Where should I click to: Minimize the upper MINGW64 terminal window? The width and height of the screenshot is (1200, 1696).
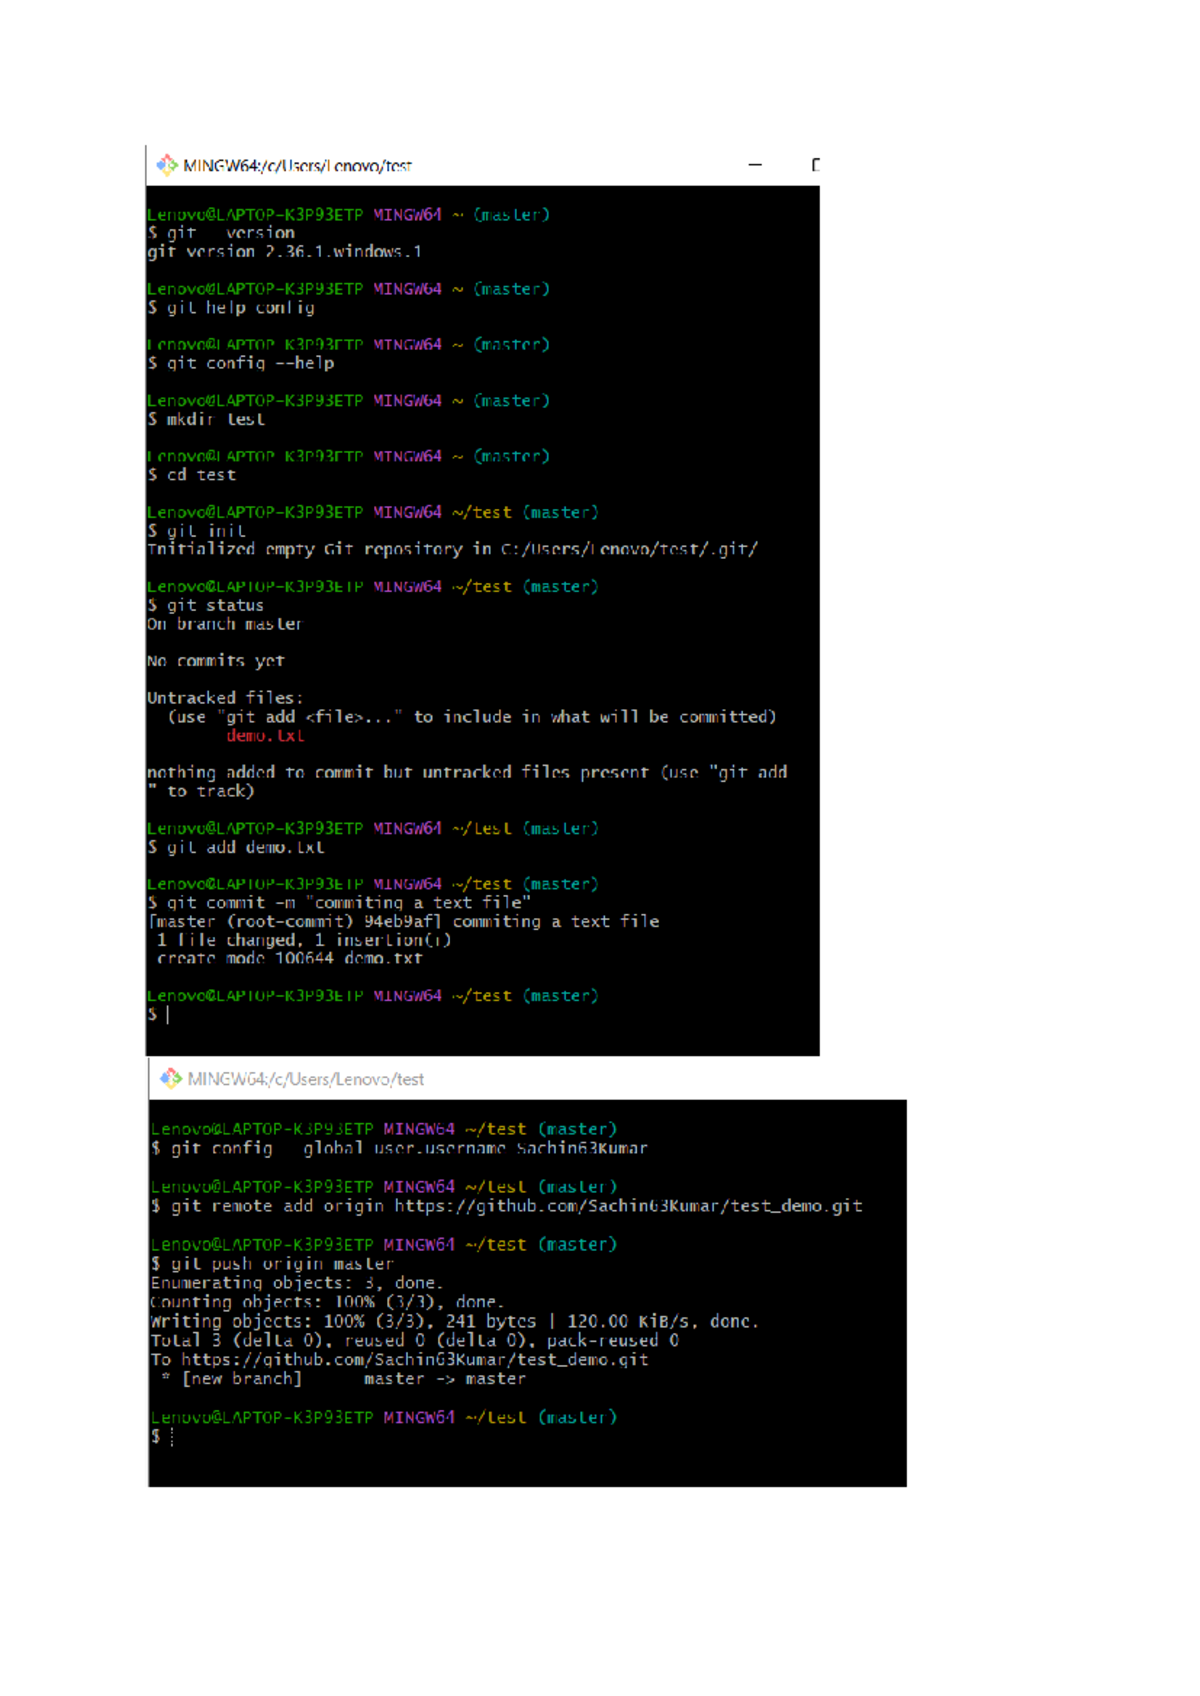755,165
